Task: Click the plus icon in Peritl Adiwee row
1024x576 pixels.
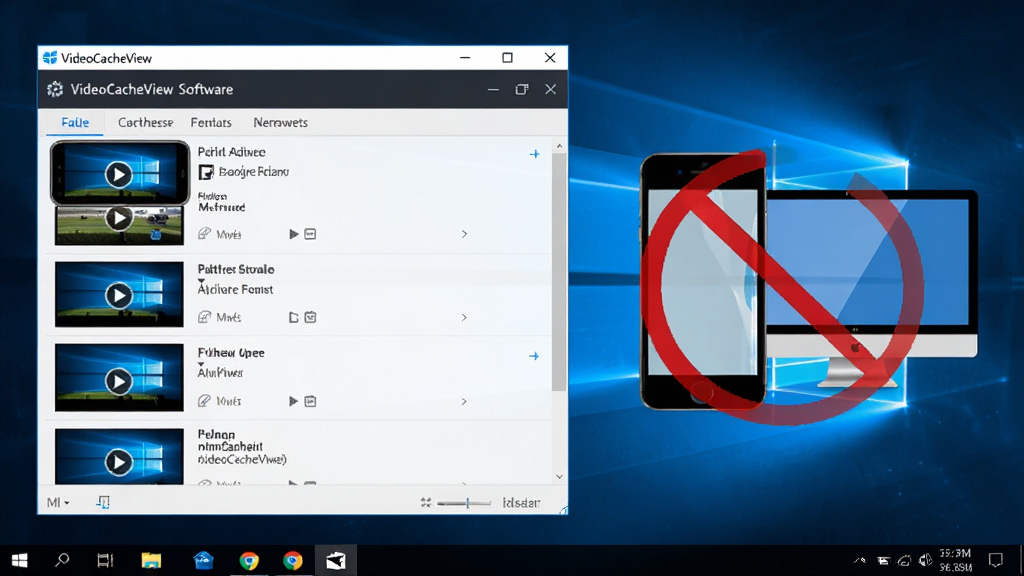Action: pos(534,154)
